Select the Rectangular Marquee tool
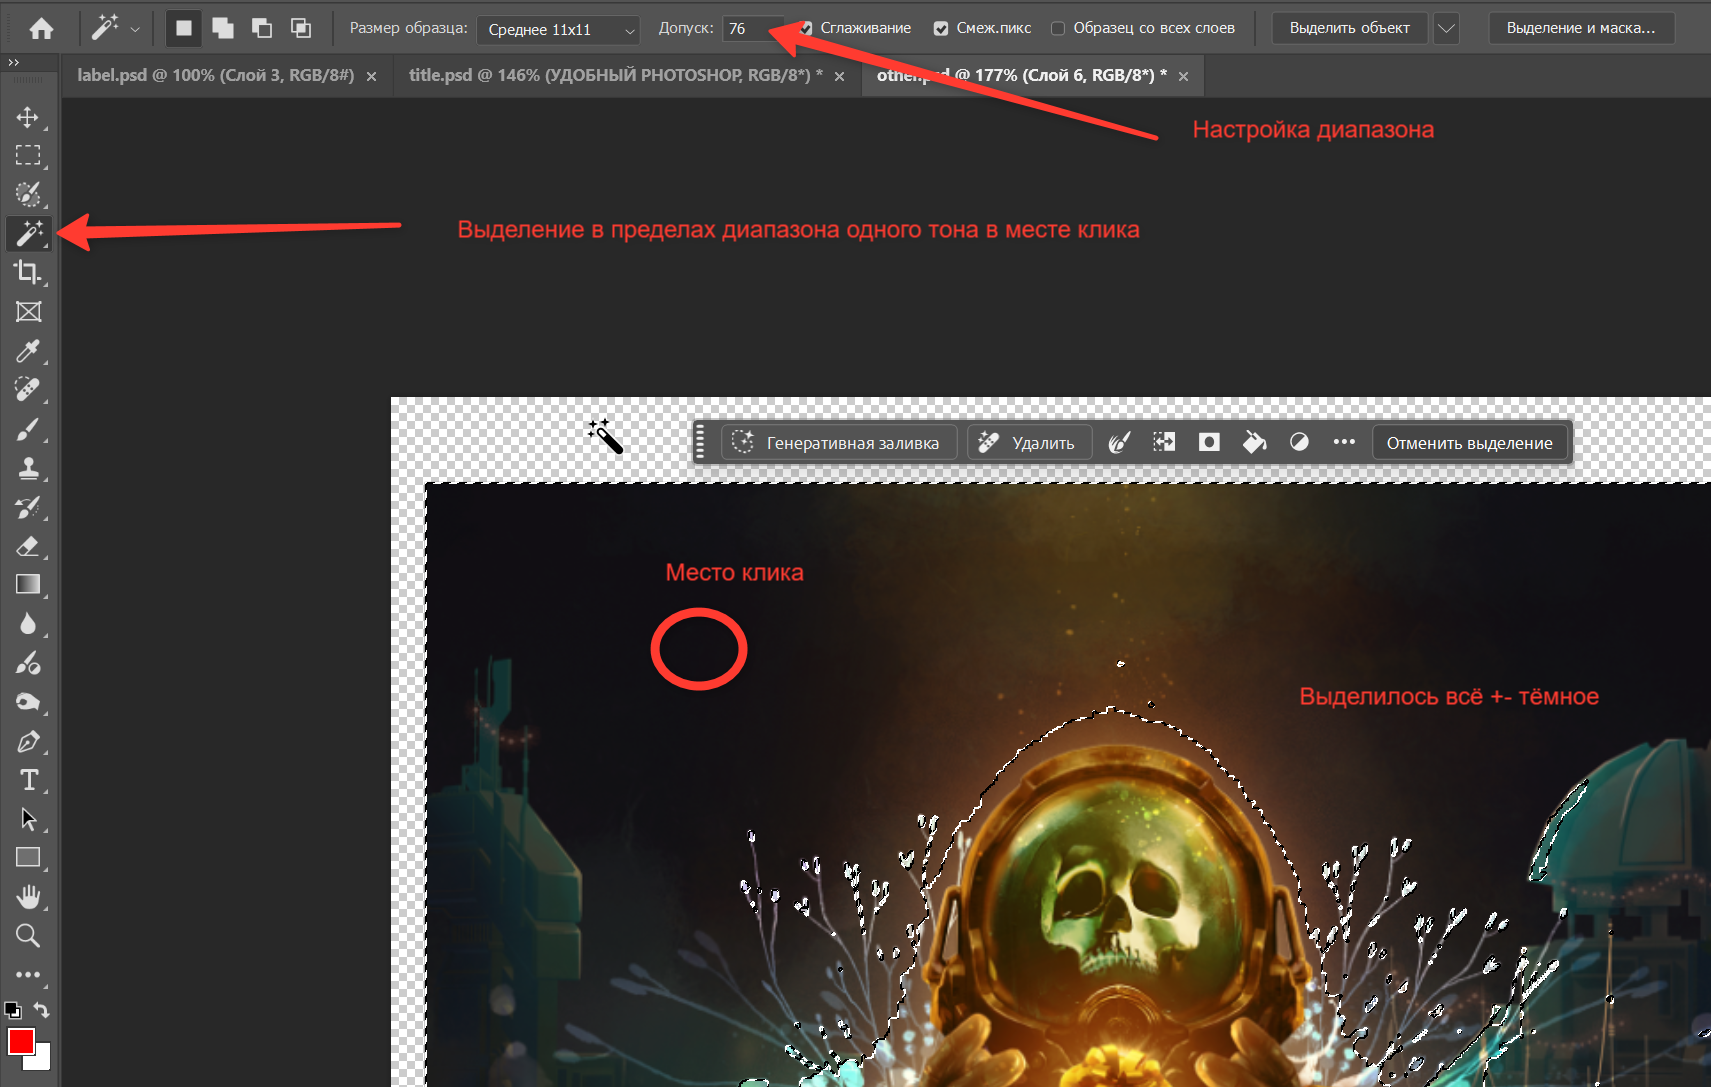Screen dimensions: 1711x1087 pos(28,155)
